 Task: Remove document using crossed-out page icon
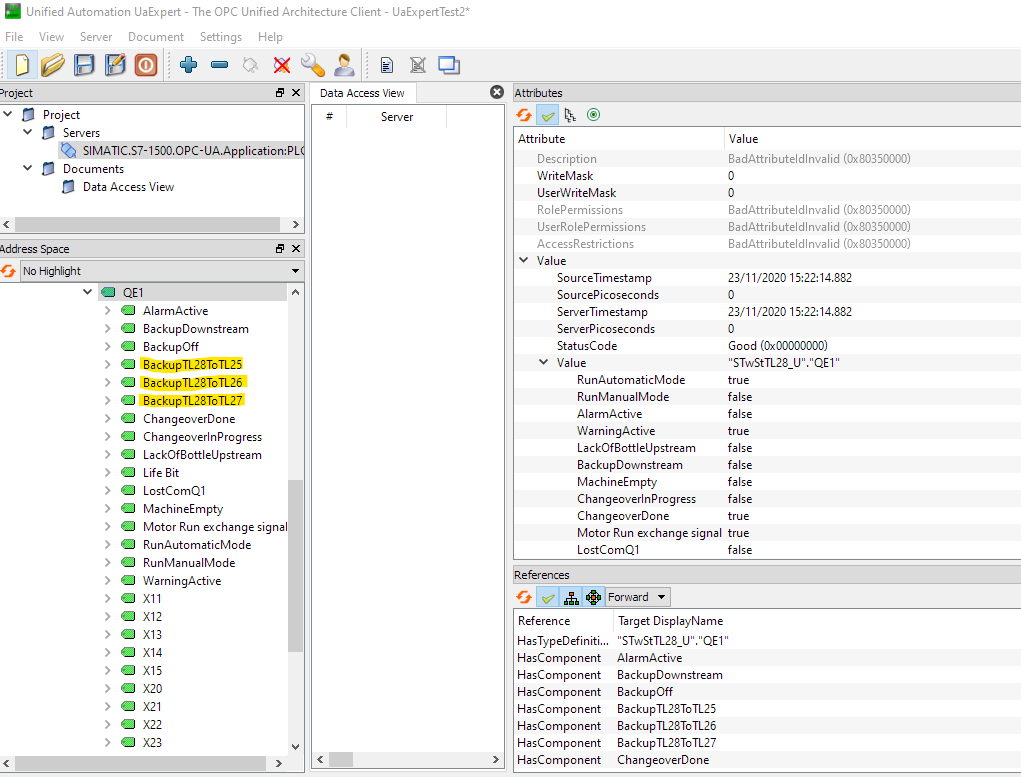pyautogui.click(x=418, y=65)
